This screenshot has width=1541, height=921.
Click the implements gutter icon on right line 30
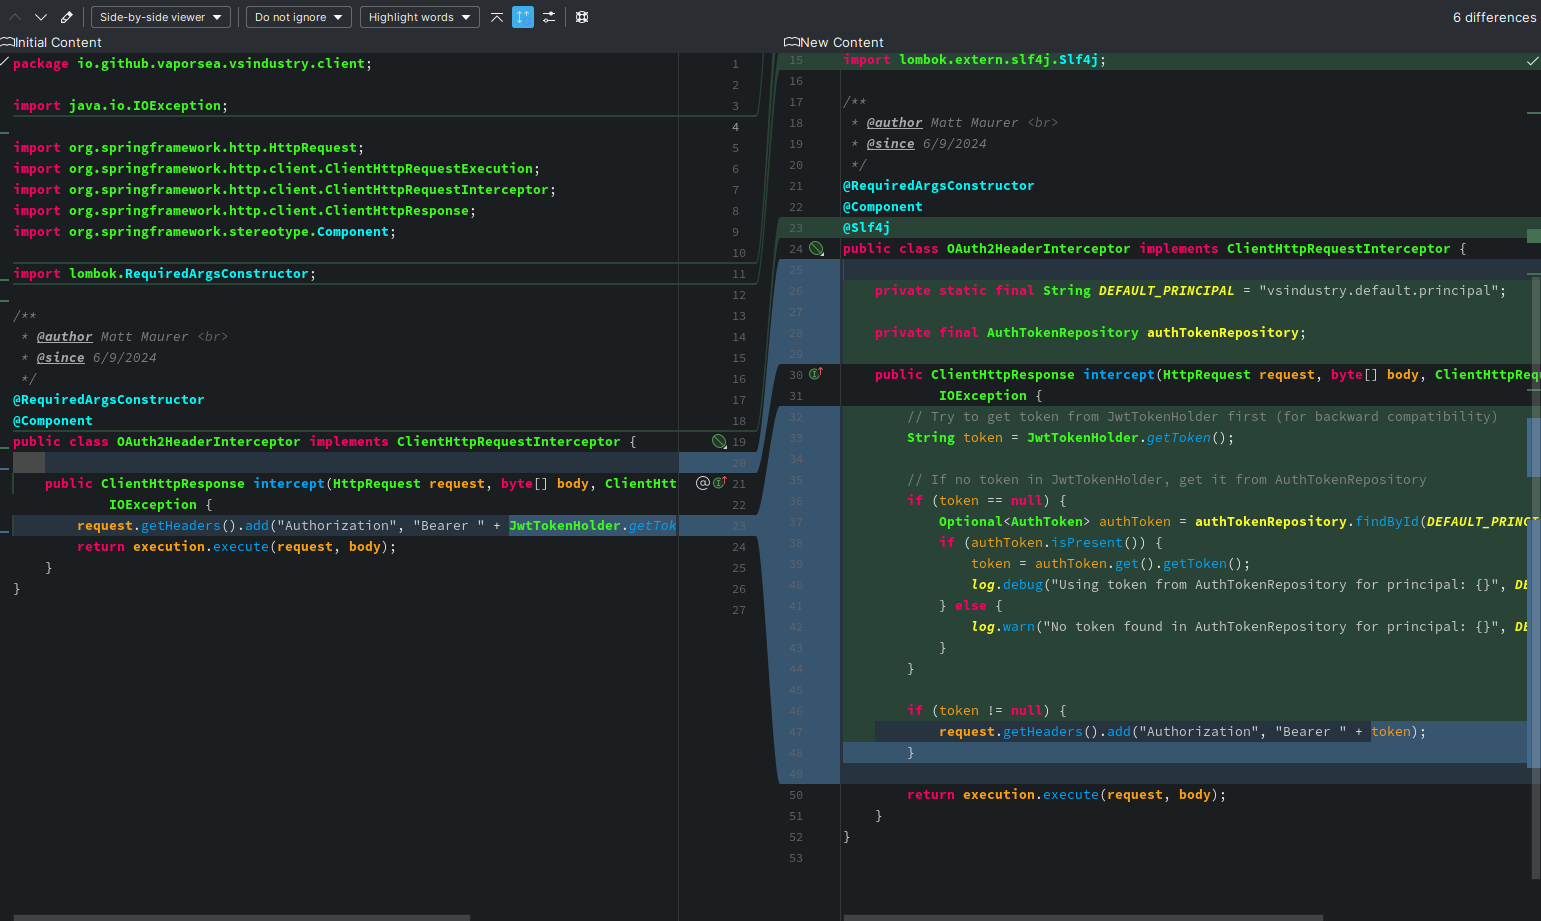point(816,374)
